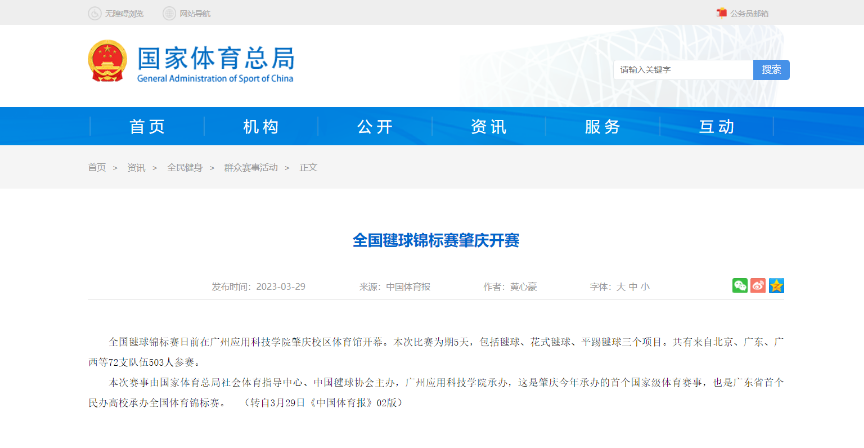The image size is (864, 448).
Task: Open 网站导航 site navigation icon link
Action: (x=170, y=13)
